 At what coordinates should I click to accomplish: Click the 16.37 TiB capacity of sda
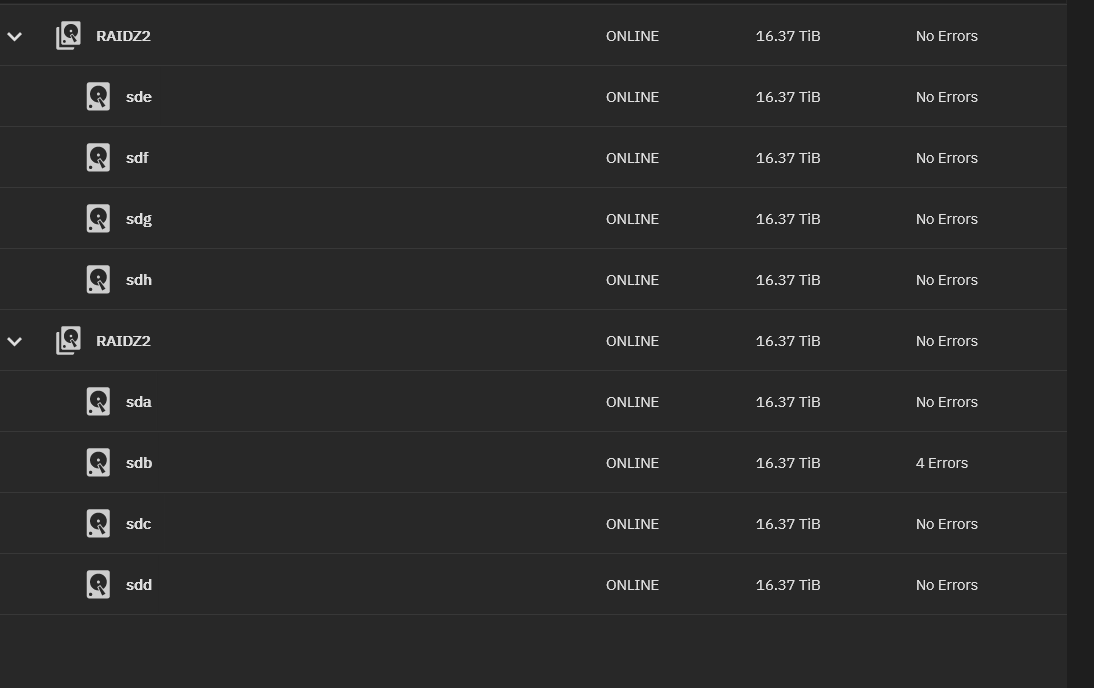click(x=788, y=402)
